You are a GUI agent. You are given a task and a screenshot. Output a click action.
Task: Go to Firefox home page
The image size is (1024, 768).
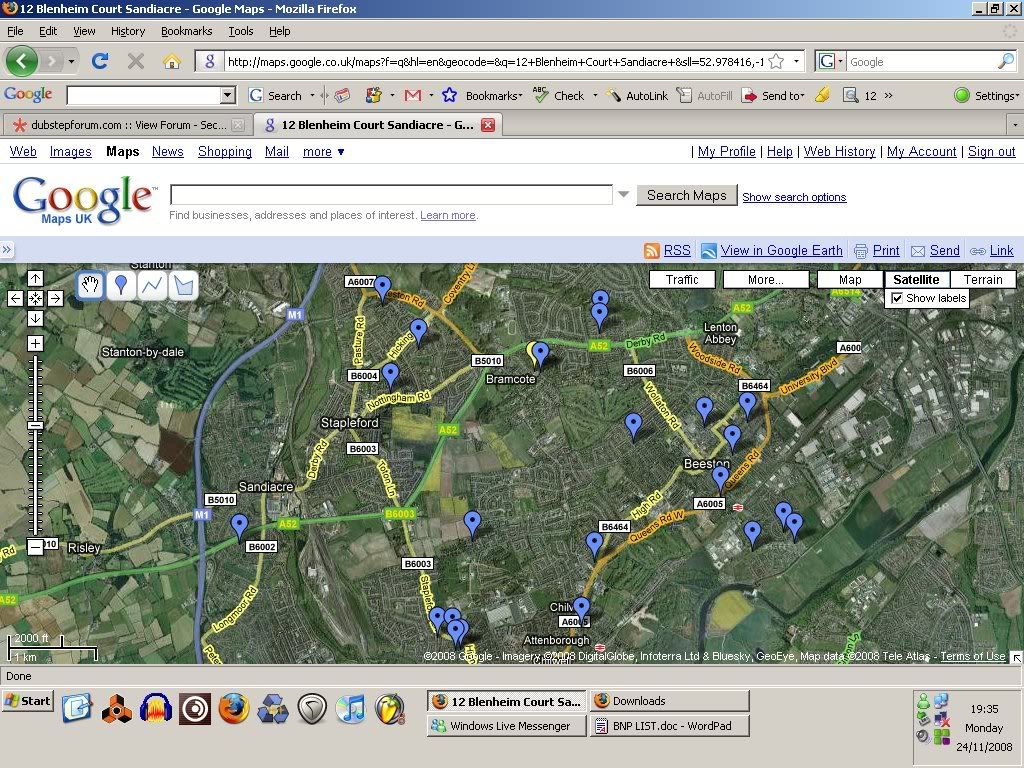[172, 61]
